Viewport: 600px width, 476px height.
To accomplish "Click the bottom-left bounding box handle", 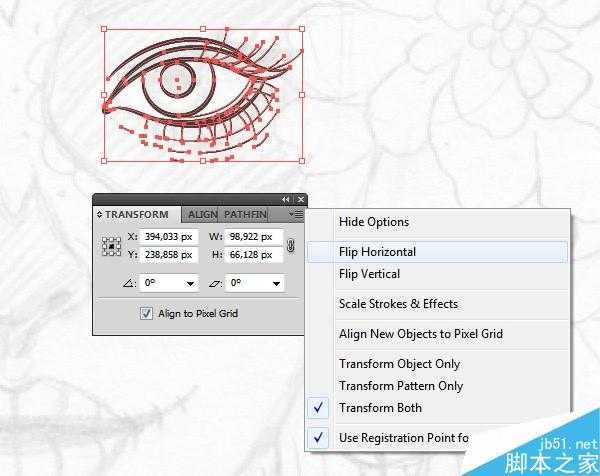I will [x=104, y=161].
